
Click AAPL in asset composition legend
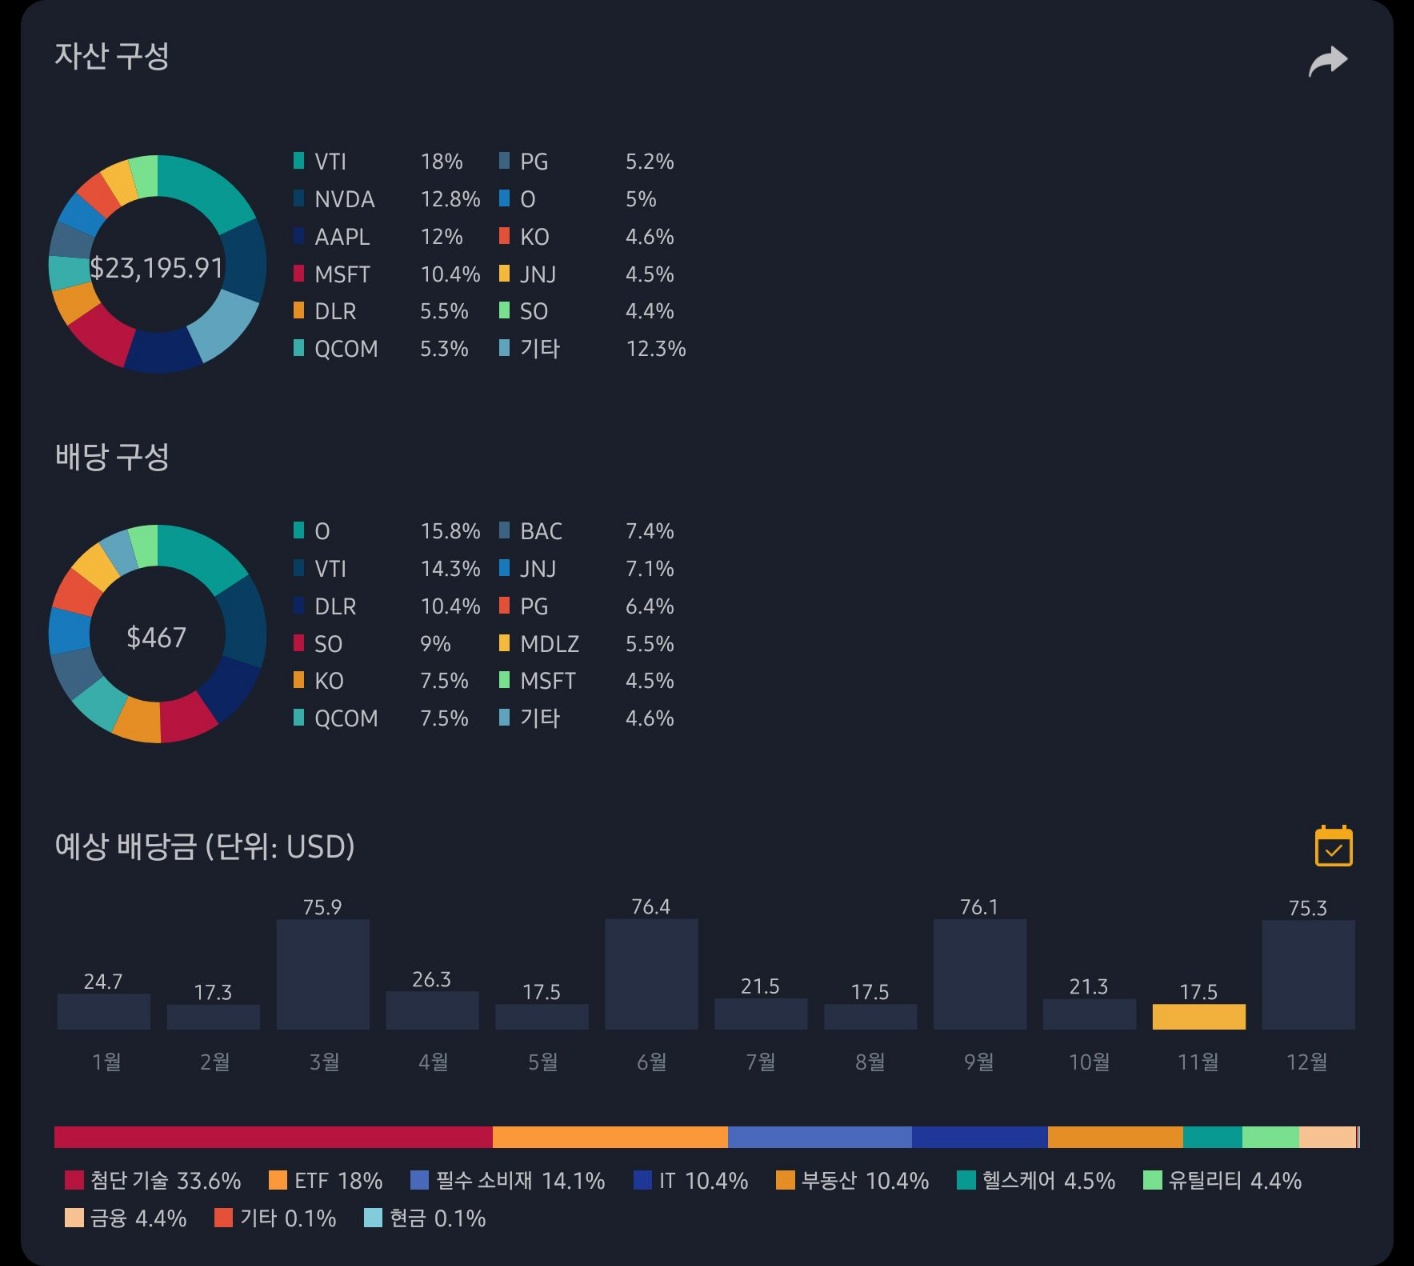click(x=378, y=237)
